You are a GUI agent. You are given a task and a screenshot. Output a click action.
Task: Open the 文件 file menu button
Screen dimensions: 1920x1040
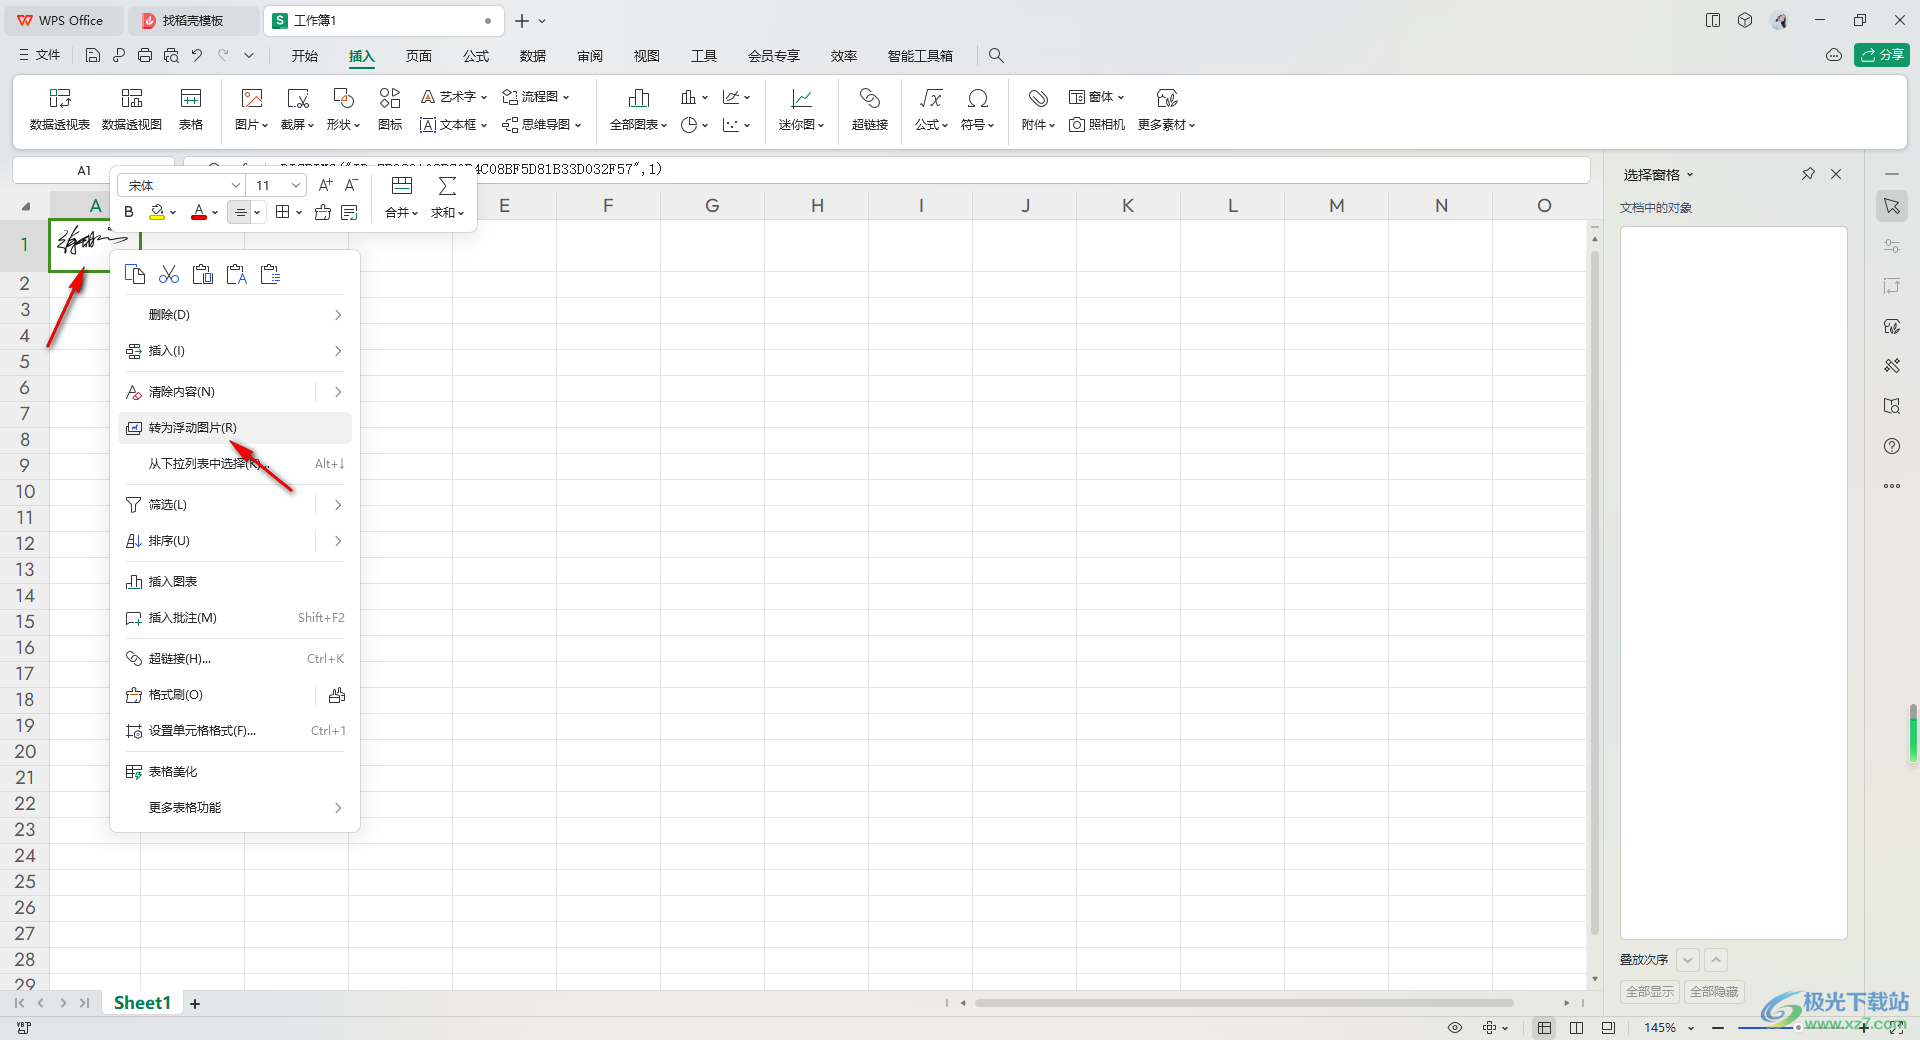point(40,56)
